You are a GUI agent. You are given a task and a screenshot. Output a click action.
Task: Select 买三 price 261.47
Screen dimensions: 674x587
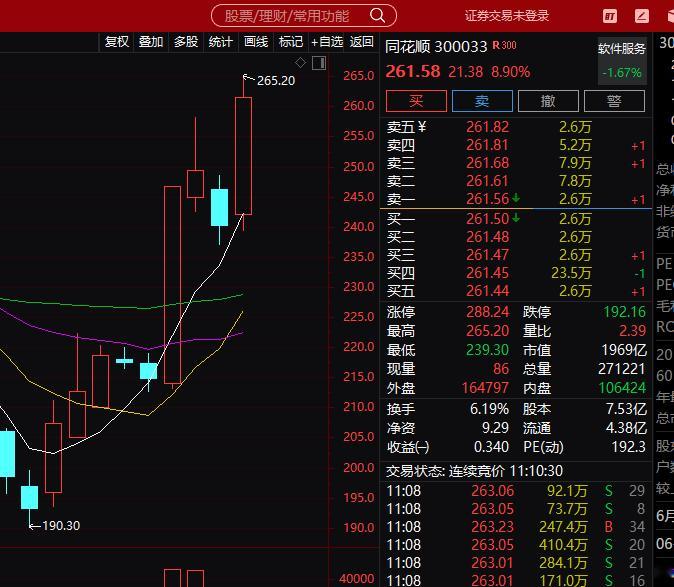[x=487, y=255]
